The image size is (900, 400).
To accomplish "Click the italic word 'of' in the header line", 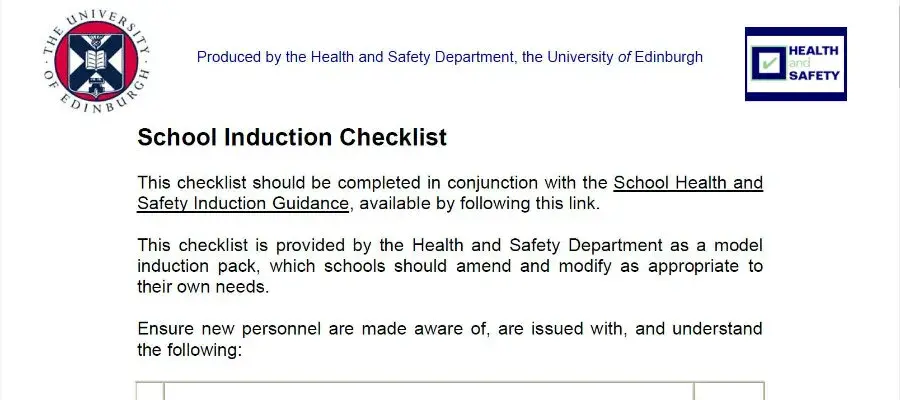I will (x=624, y=57).
